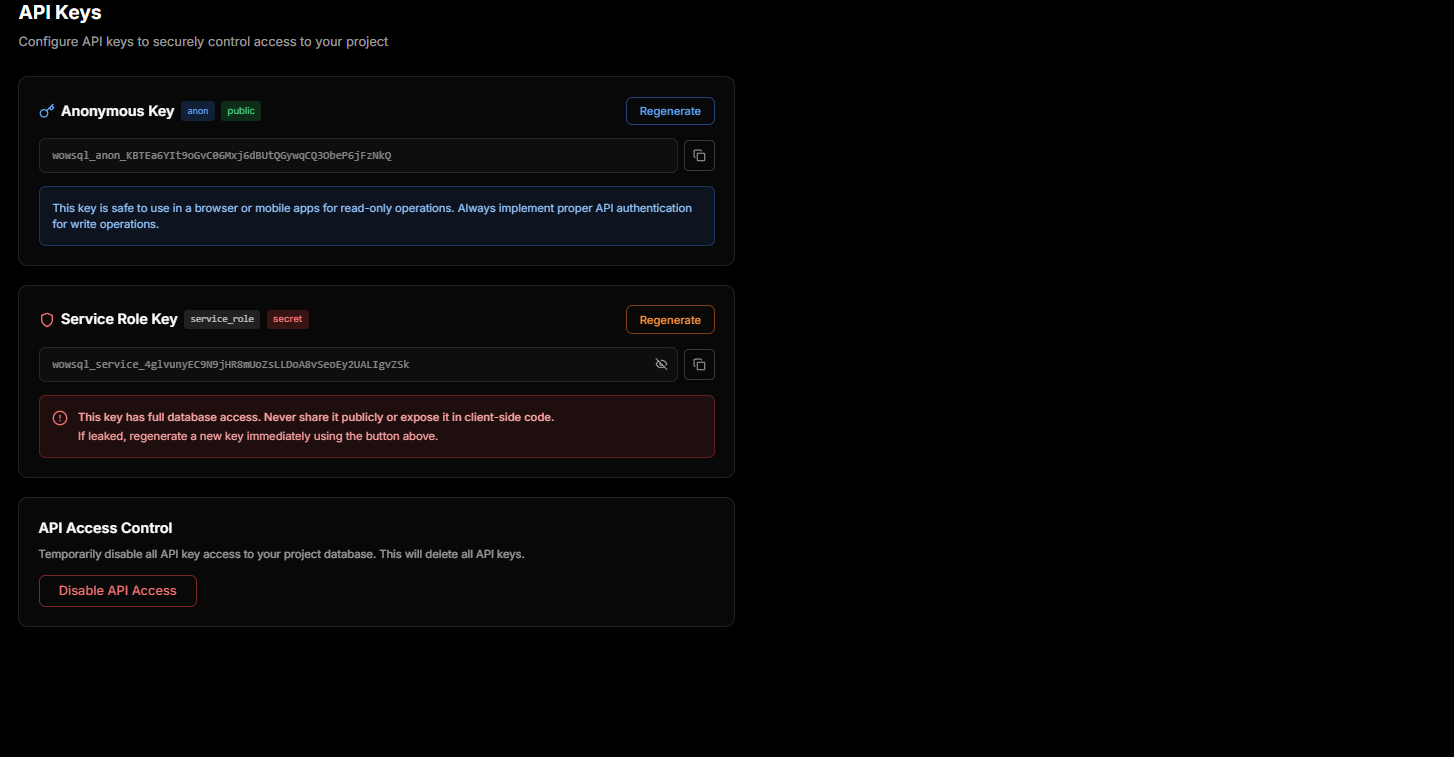Click the red full database access warning

(x=377, y=426)
